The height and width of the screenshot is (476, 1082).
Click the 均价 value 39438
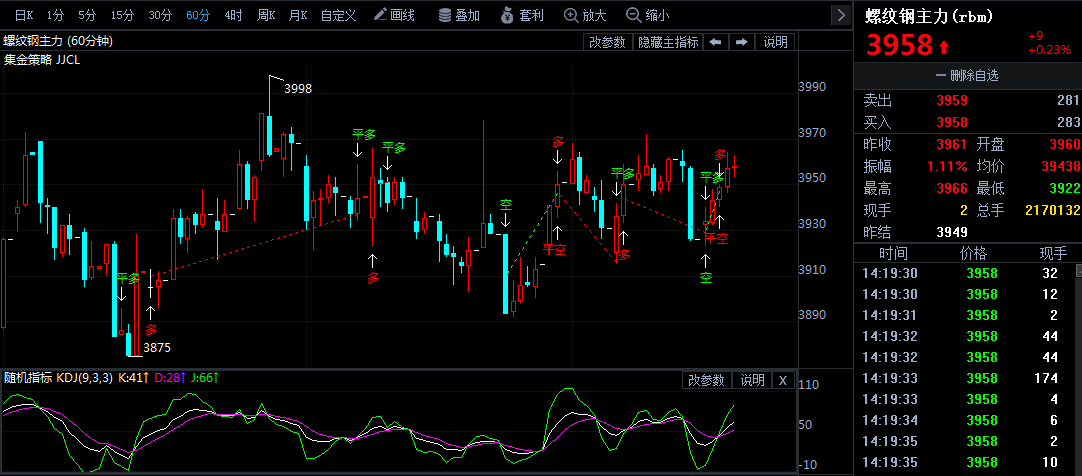coord(1060,166)
